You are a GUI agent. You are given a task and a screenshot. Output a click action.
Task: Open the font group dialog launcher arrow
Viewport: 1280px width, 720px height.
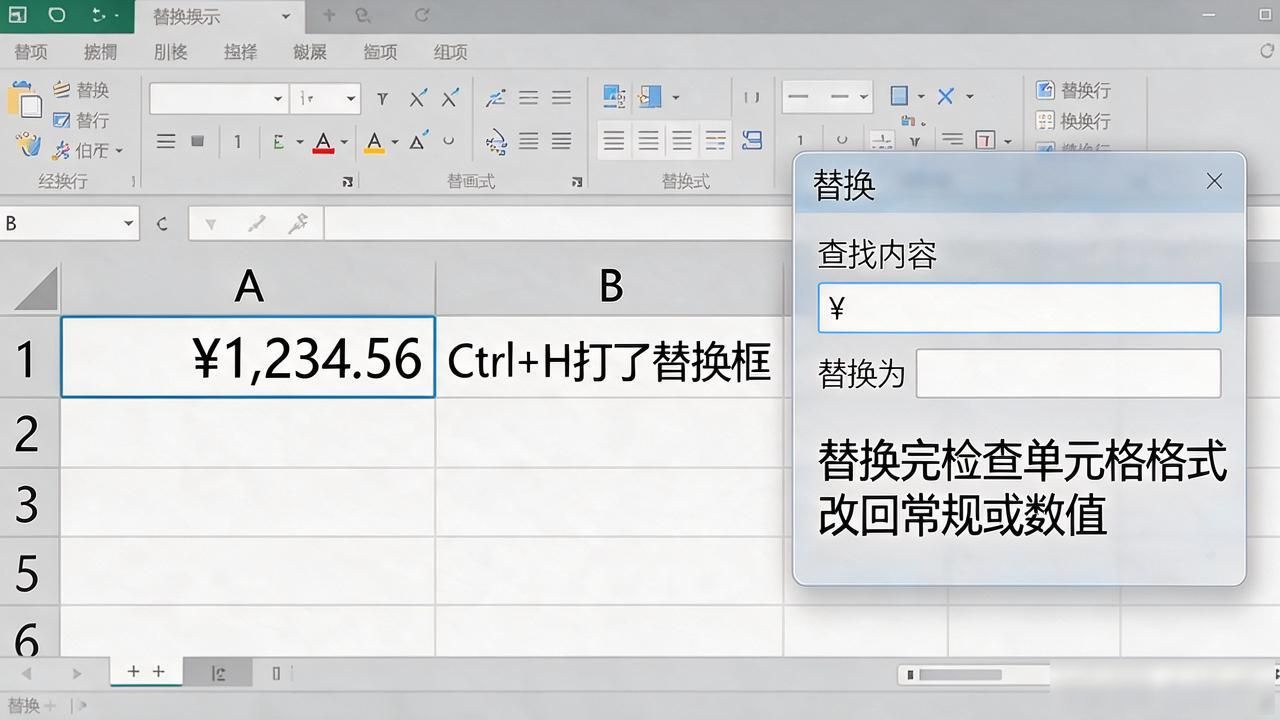[x=348, y=181]
